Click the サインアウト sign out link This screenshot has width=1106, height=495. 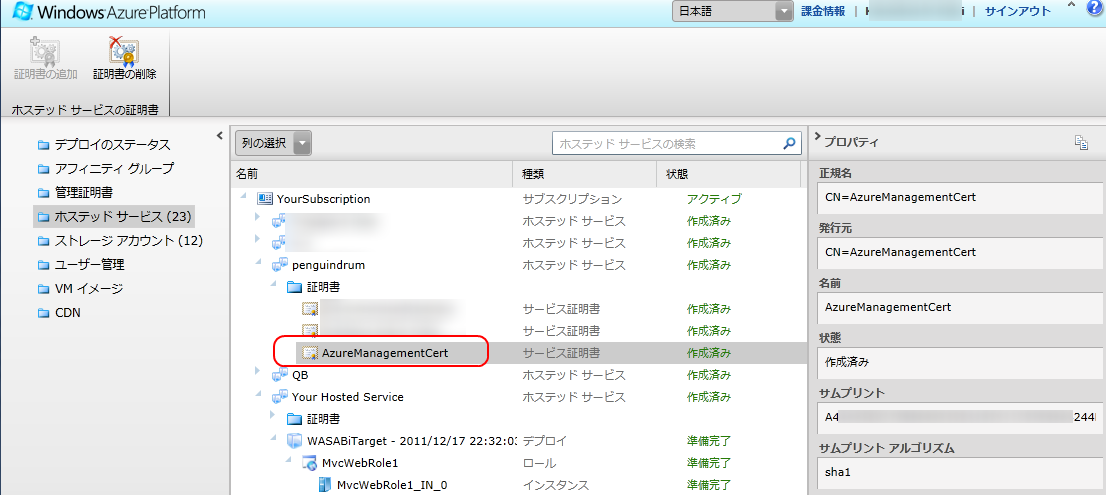[1018, 11]
